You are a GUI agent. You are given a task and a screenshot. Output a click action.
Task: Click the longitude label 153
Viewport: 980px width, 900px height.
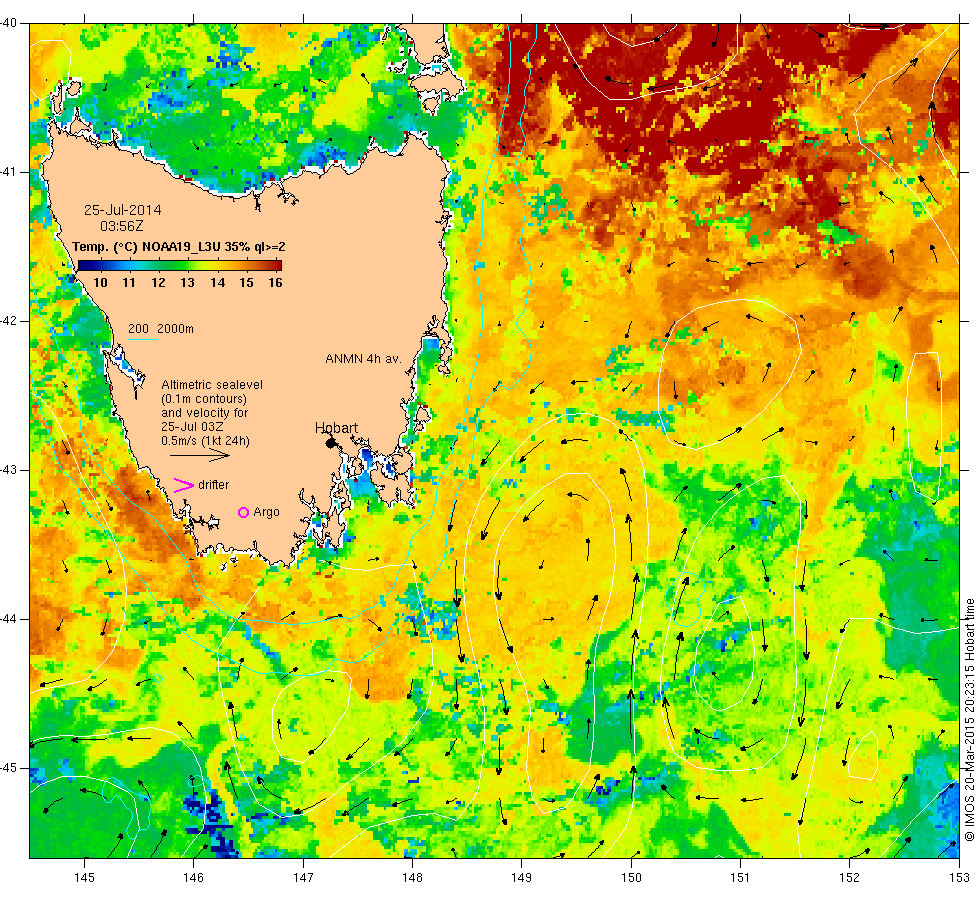[x=959, y=878]
